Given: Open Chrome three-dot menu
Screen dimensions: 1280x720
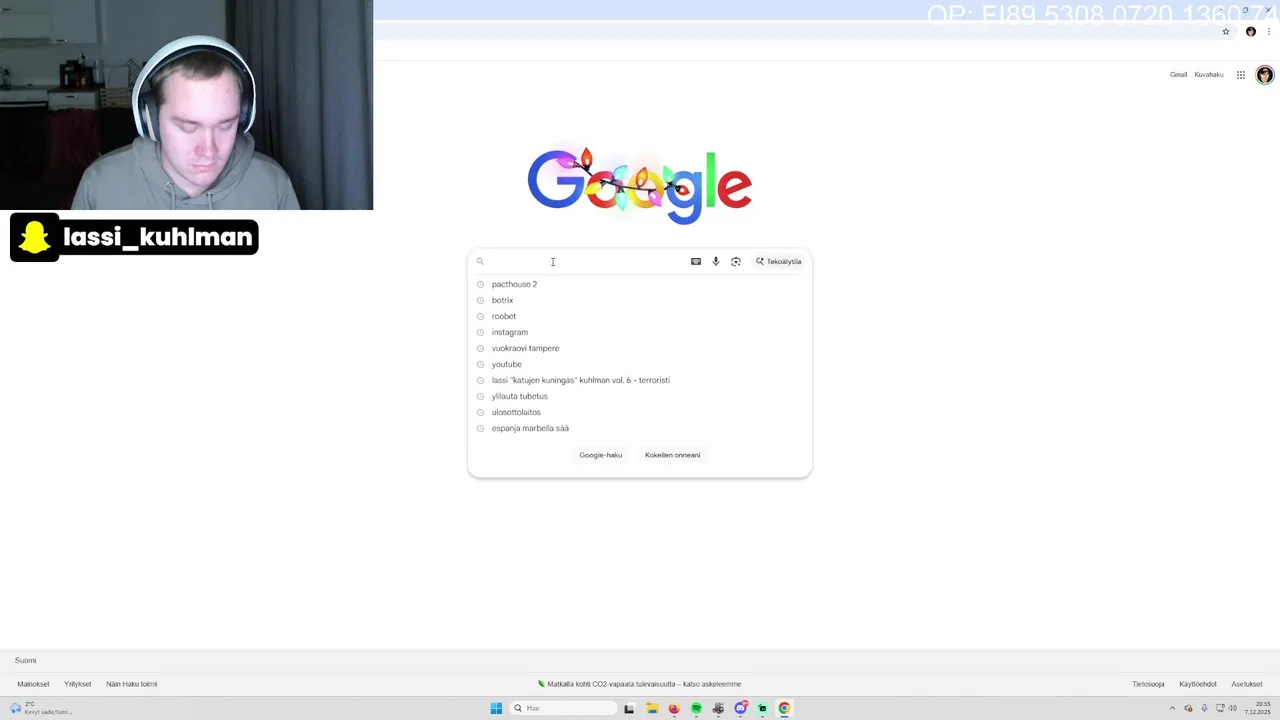Looking at the screenshot, I should pyautogui.click(x=1268, y=32).
